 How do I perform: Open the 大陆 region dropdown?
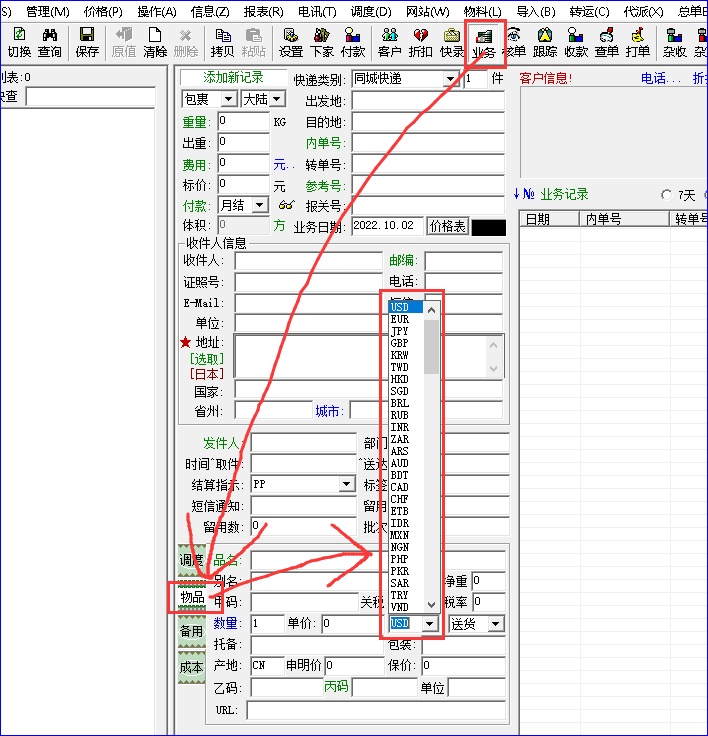277,99
